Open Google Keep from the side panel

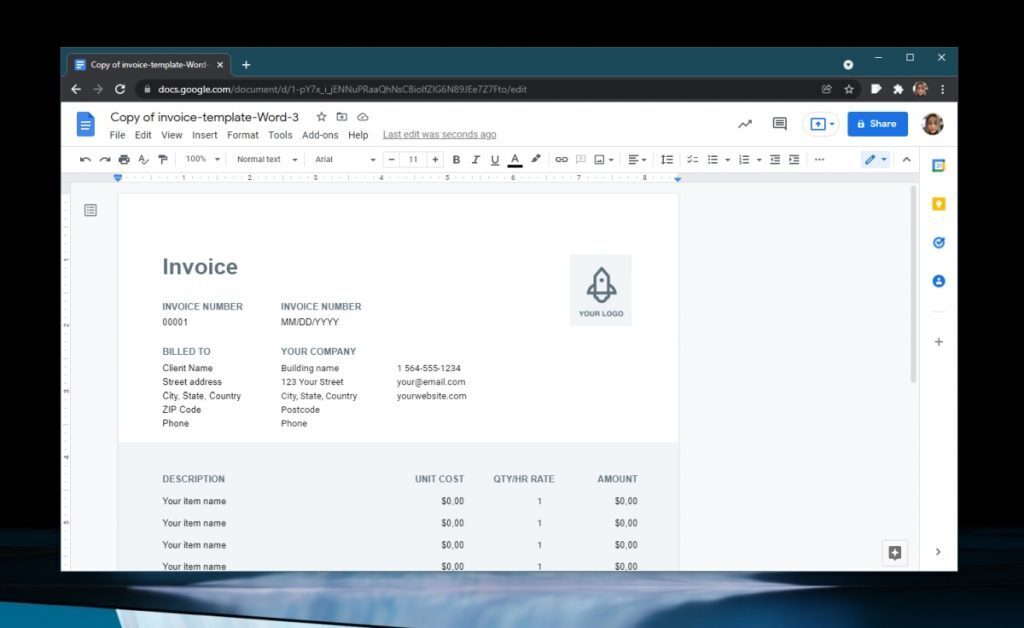pyautogui.click(x=938, y=203)
